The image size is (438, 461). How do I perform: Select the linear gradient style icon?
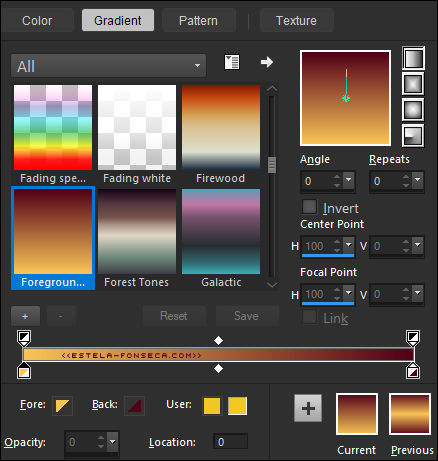pyautogui.click(x=413, y=58)
